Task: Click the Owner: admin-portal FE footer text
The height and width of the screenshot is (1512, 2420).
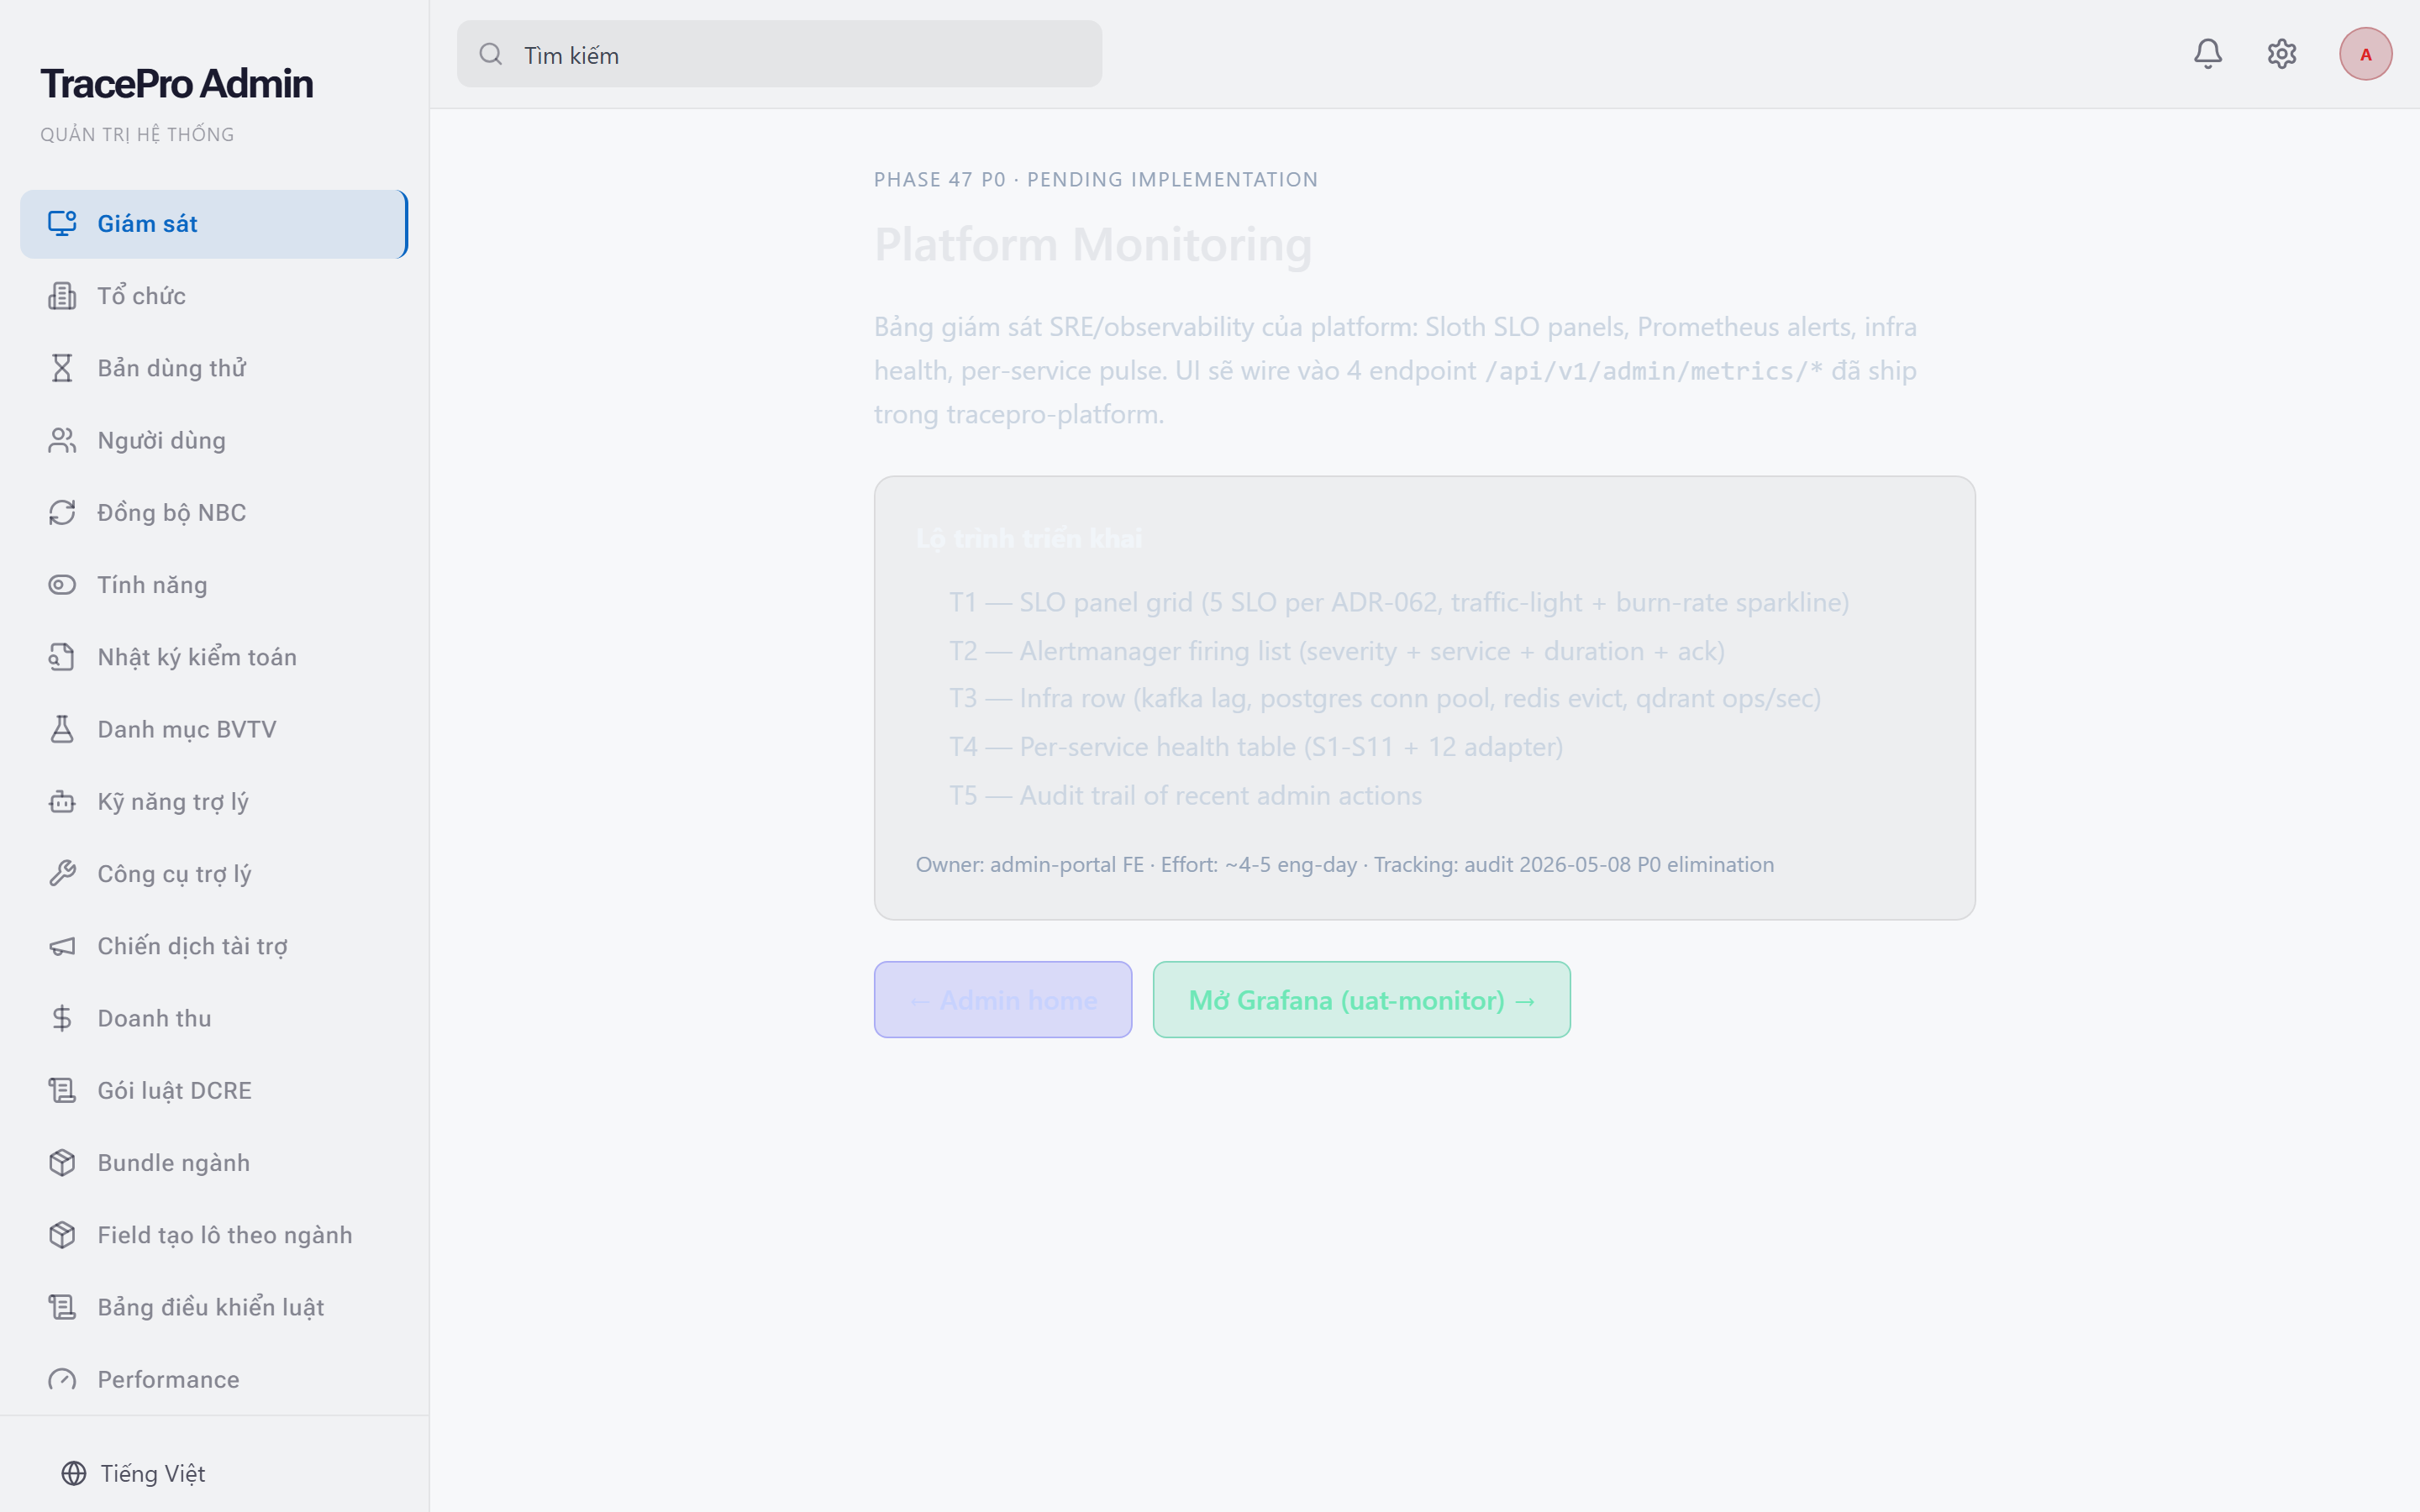Action: click(x=1345, y=865)
